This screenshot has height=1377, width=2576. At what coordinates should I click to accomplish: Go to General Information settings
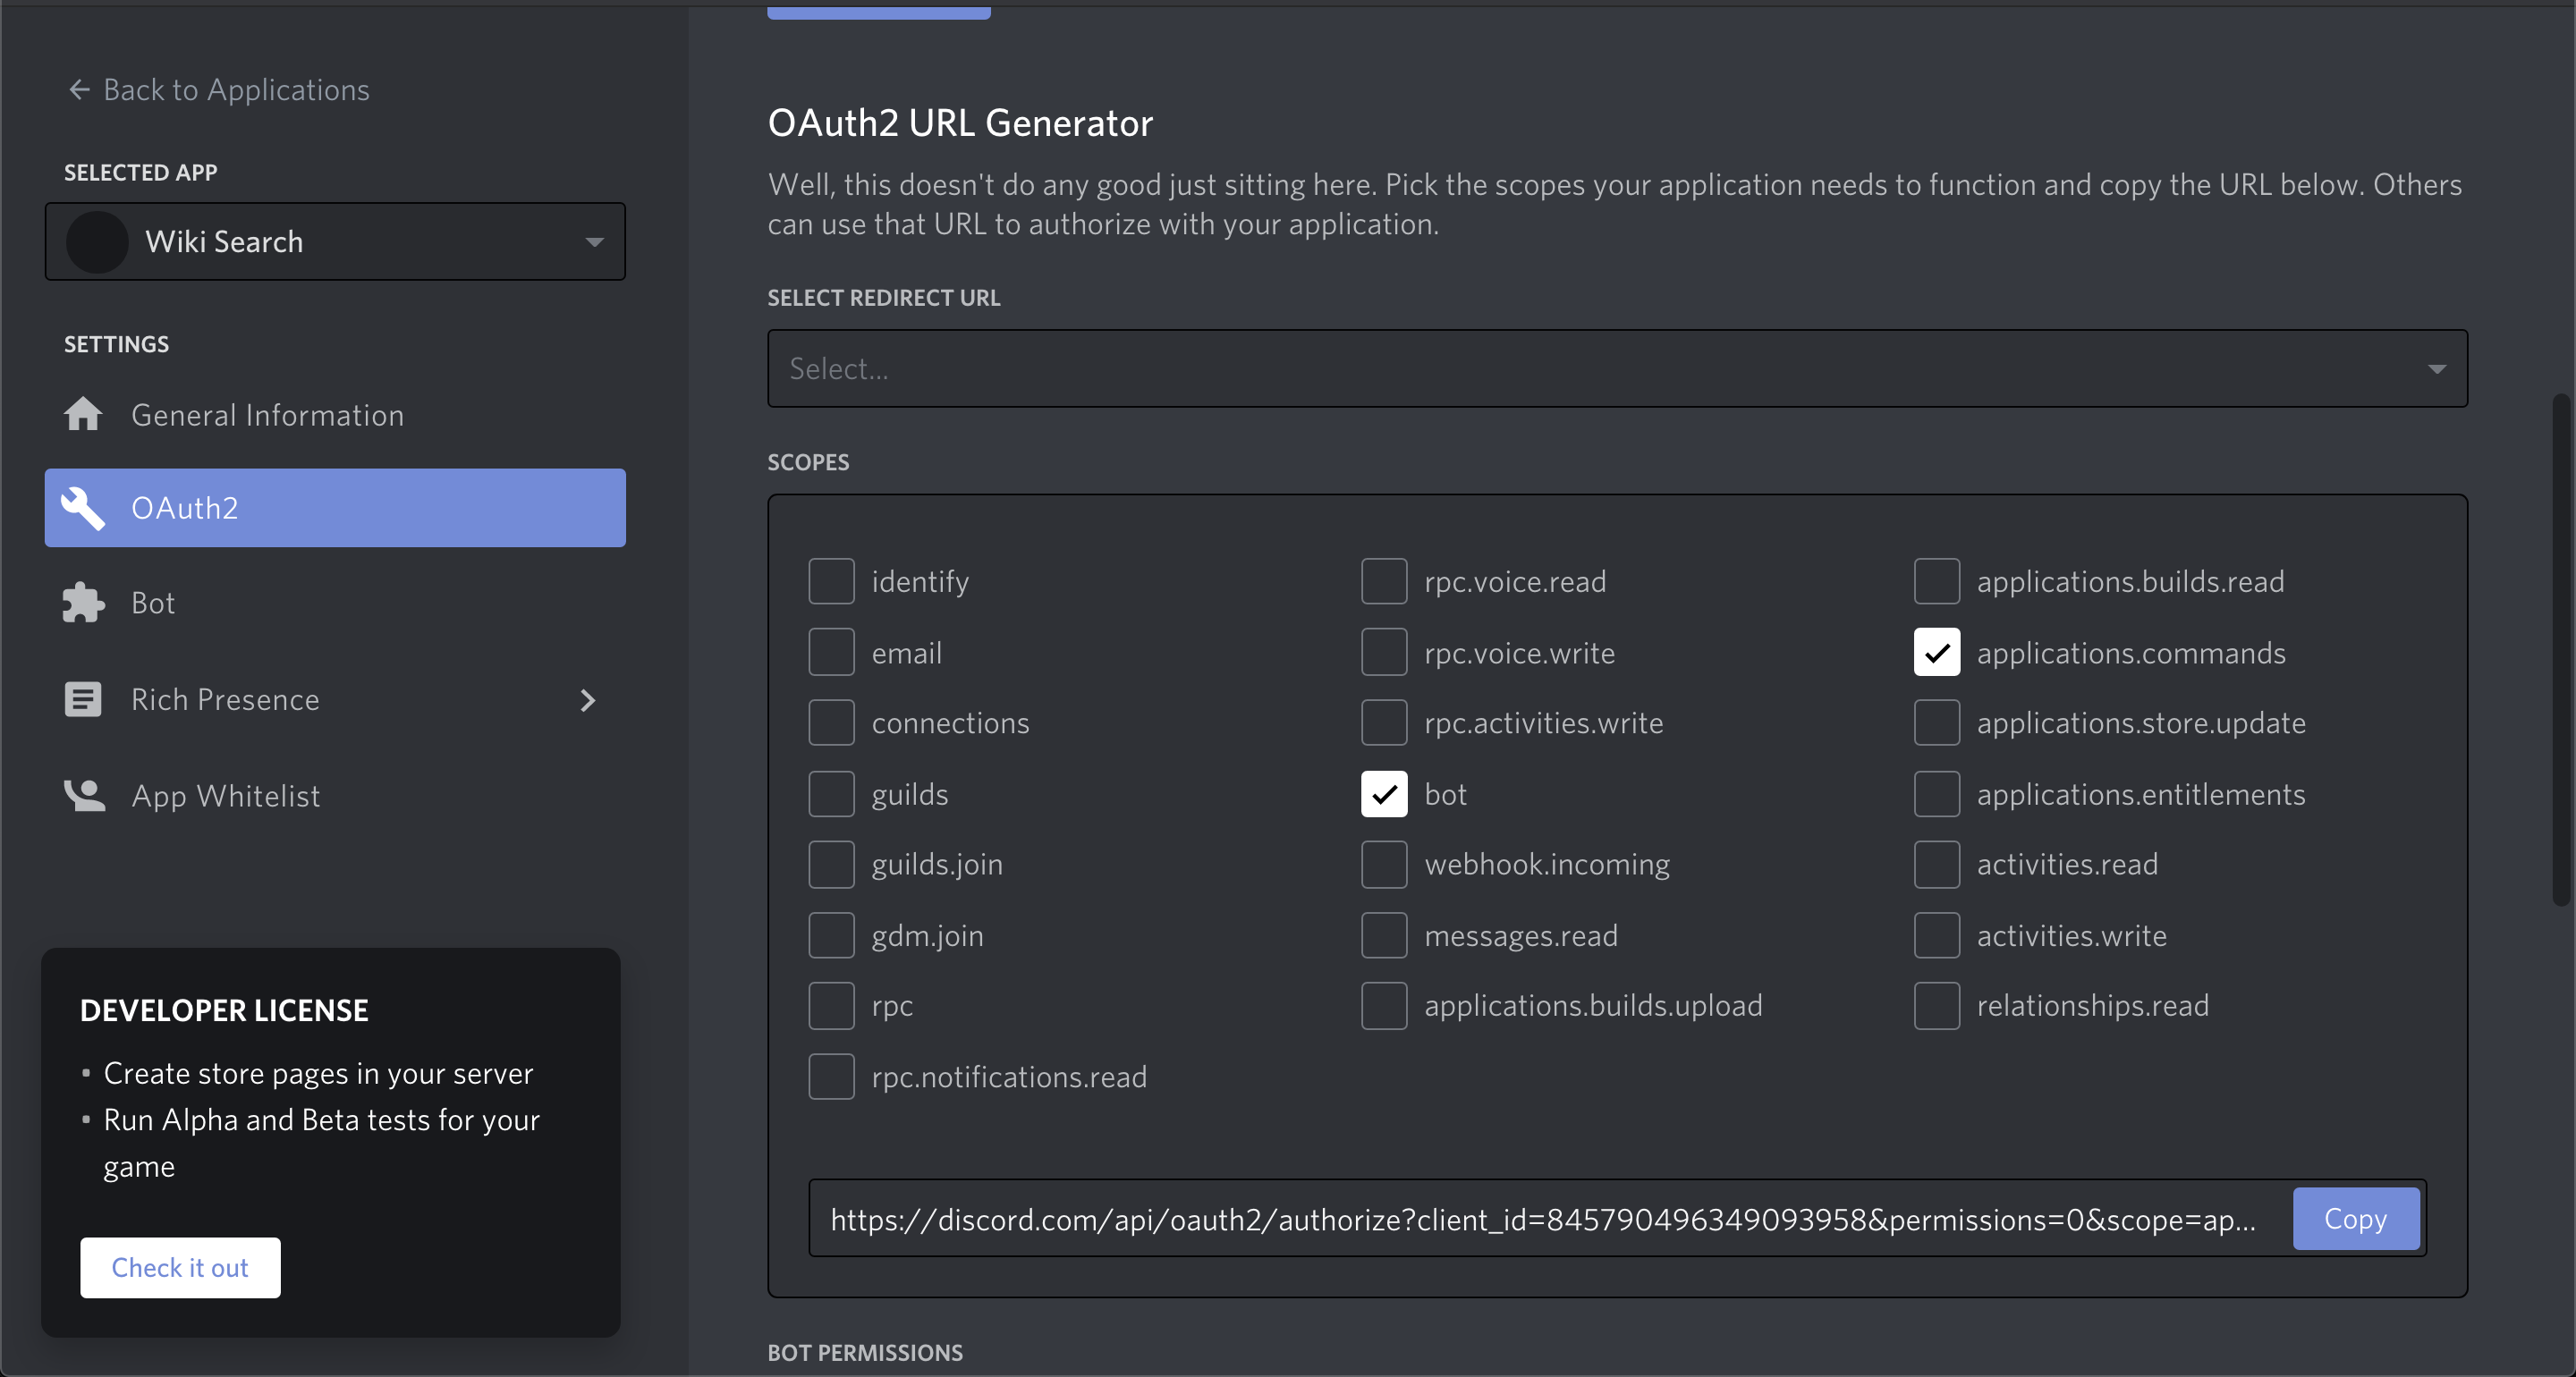coord(267,415)
